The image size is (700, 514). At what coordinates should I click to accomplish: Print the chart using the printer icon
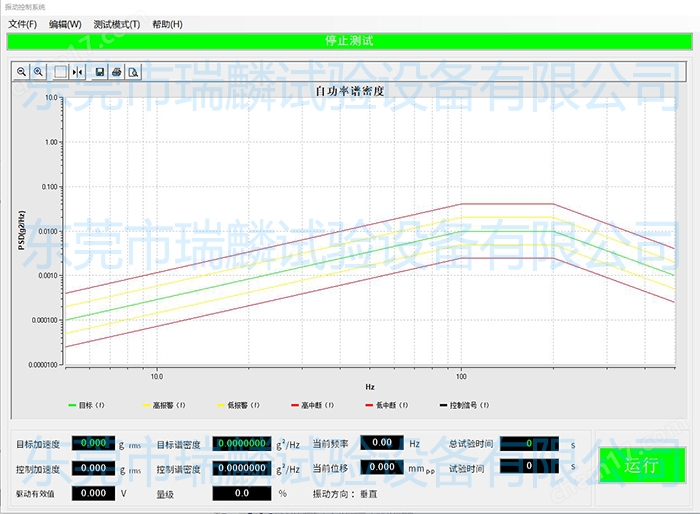click(x=117, y=72)
